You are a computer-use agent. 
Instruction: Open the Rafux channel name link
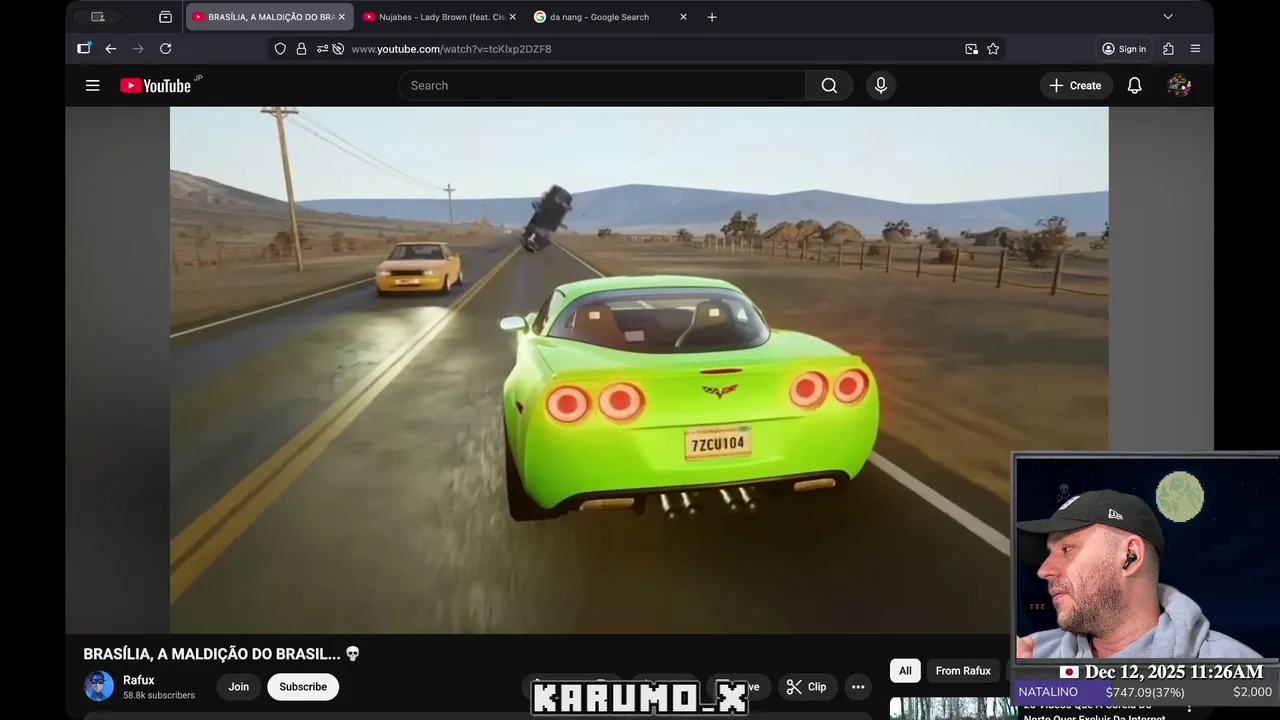point(139,680)
